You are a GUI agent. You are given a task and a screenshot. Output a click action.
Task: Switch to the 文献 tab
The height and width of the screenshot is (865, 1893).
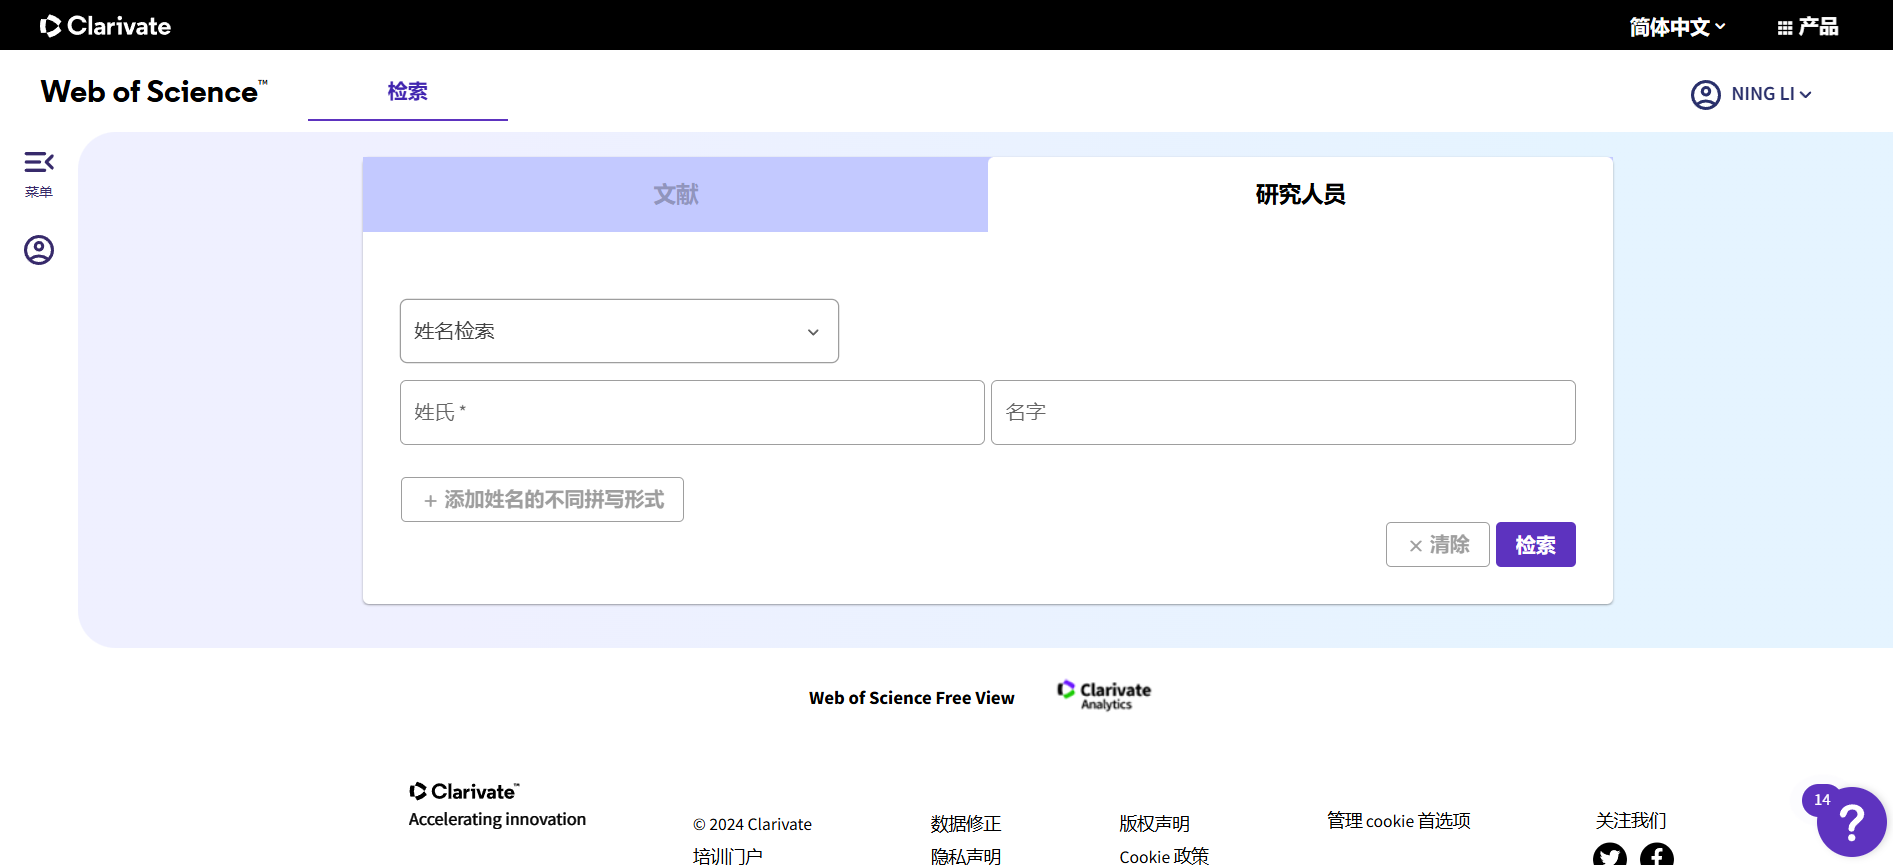[675, 194]
